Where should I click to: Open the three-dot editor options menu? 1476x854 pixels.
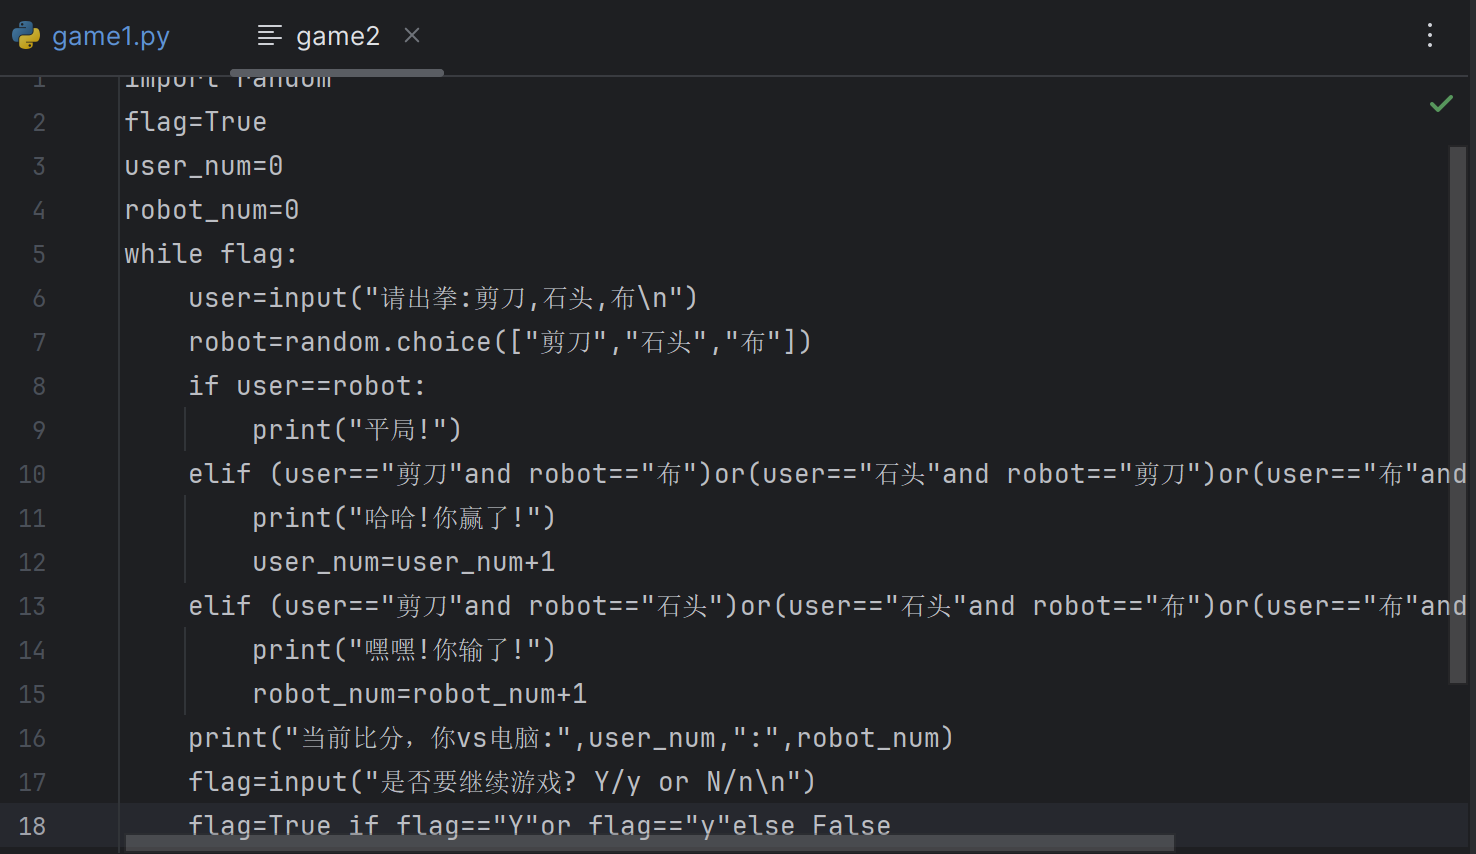(x=1429, y=35)
